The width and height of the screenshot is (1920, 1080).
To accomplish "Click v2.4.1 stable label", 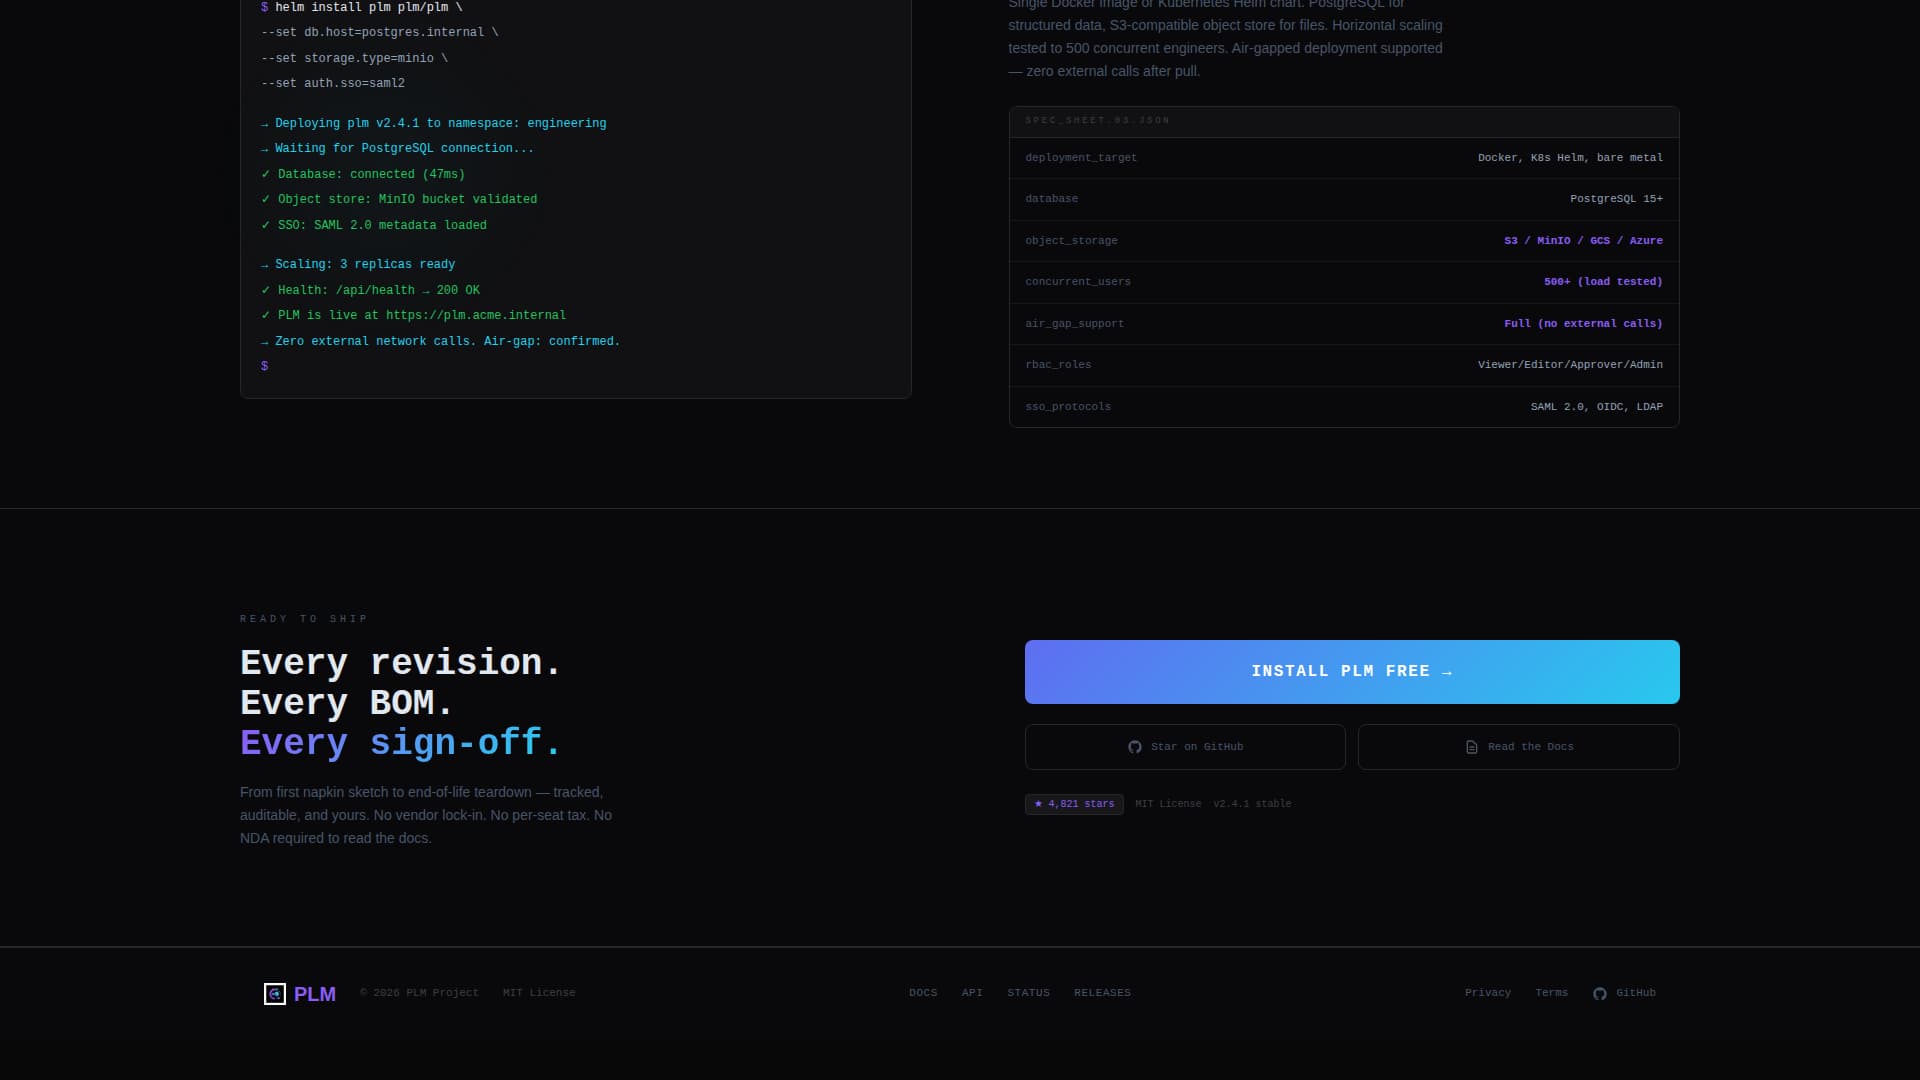I will coord(1252,804).
